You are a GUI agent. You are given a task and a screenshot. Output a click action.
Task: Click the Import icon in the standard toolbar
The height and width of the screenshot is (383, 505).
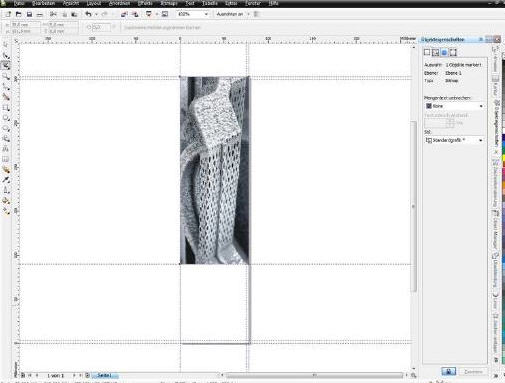click(124, 14)
